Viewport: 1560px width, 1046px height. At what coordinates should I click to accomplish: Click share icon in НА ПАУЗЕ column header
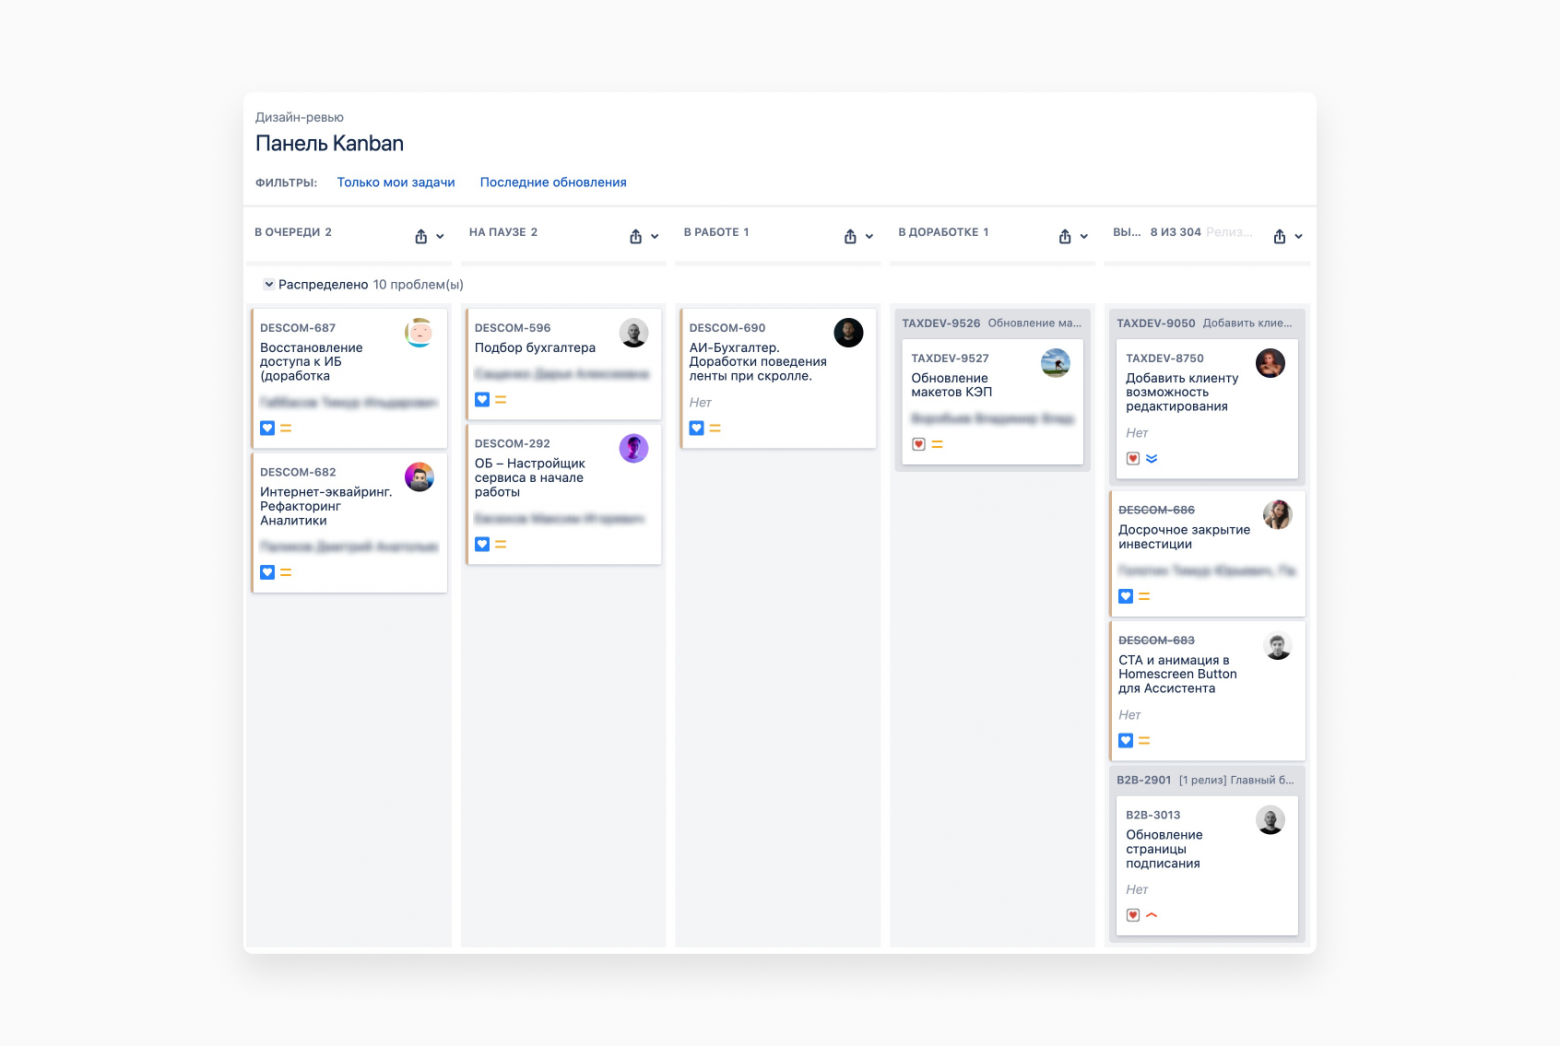click(636, 237)
